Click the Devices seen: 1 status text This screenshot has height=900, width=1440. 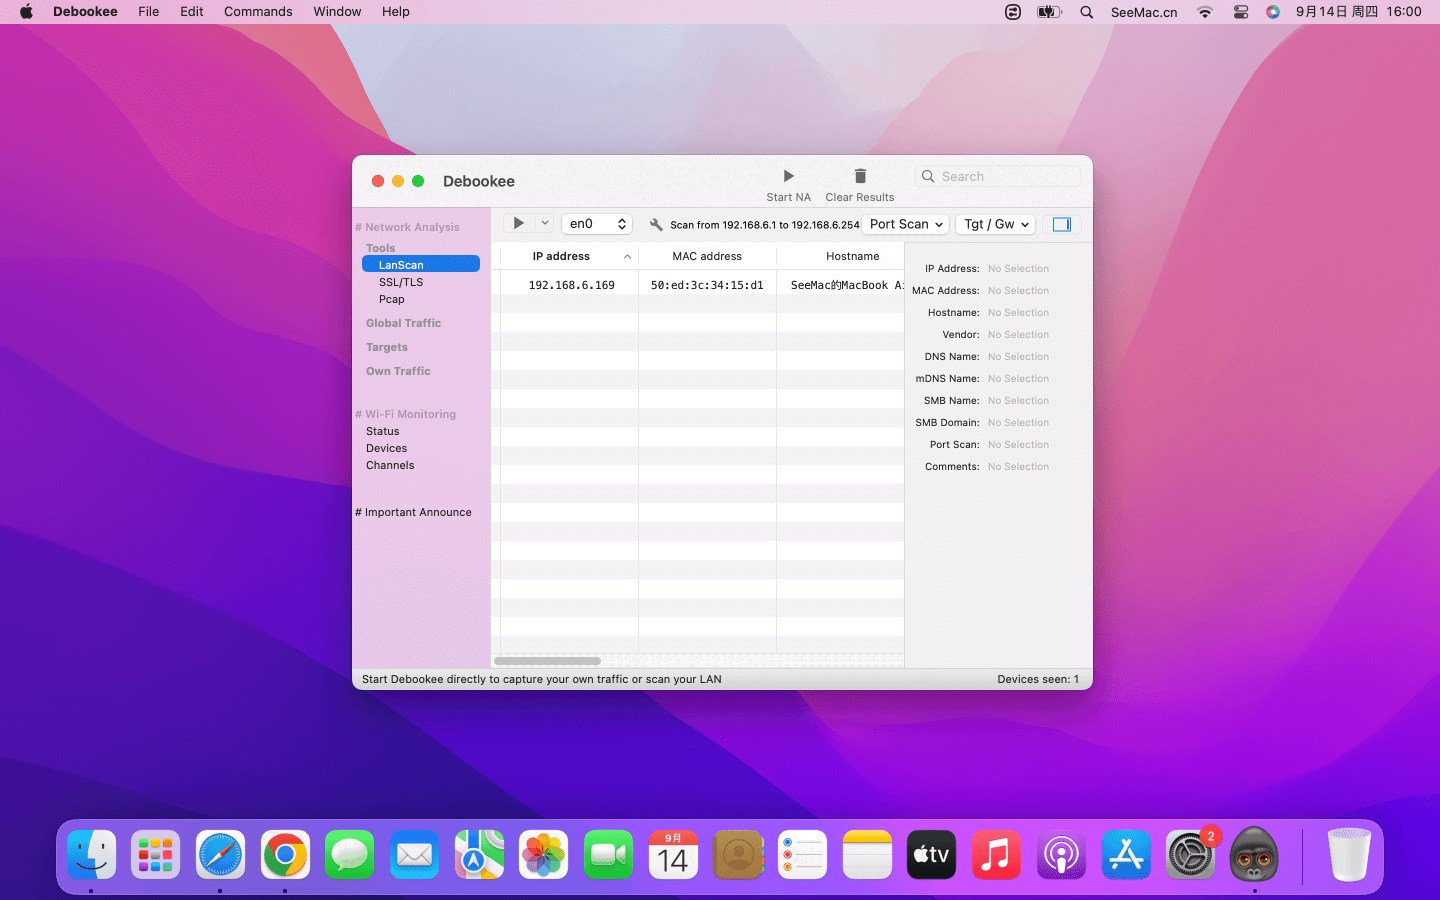point(1038,679)
